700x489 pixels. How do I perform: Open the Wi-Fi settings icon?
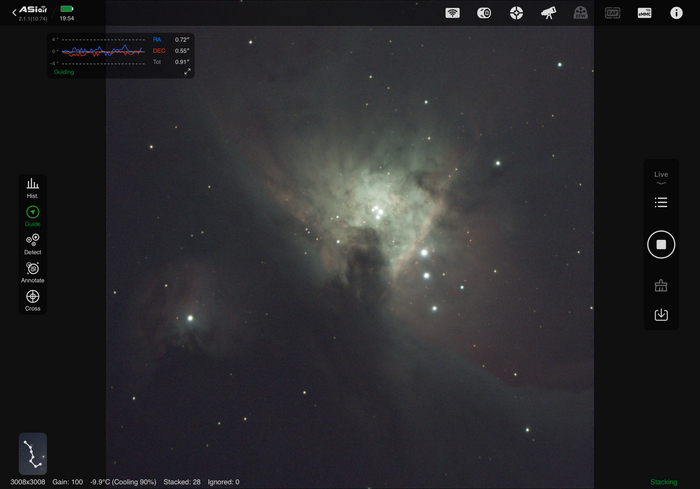click(x=452, y=13)
